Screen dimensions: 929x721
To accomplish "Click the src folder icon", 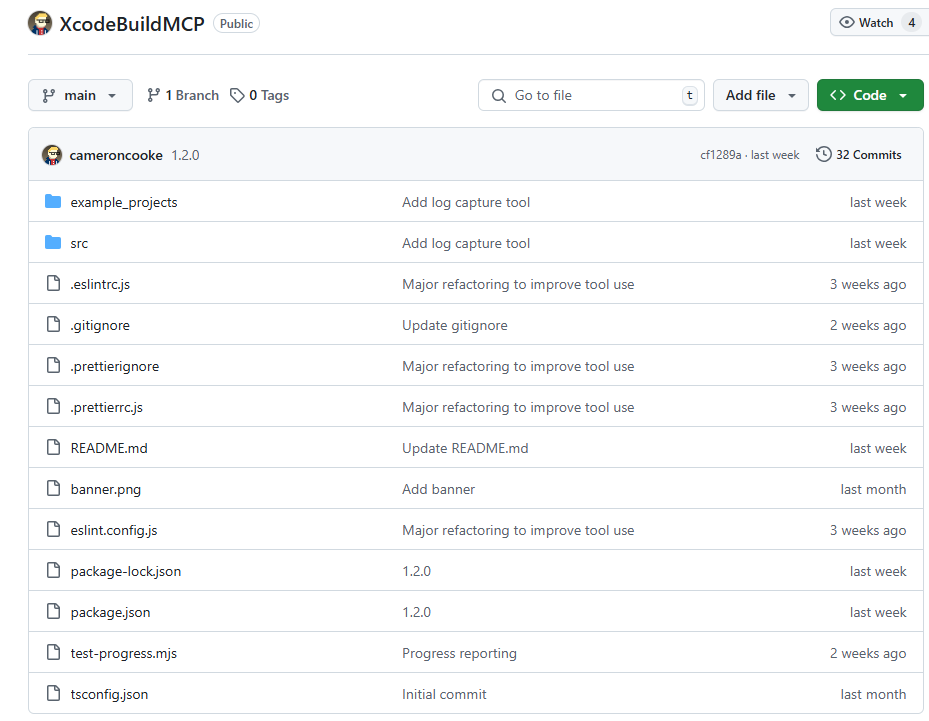I will pyautogui.click(x=53, y=243).
